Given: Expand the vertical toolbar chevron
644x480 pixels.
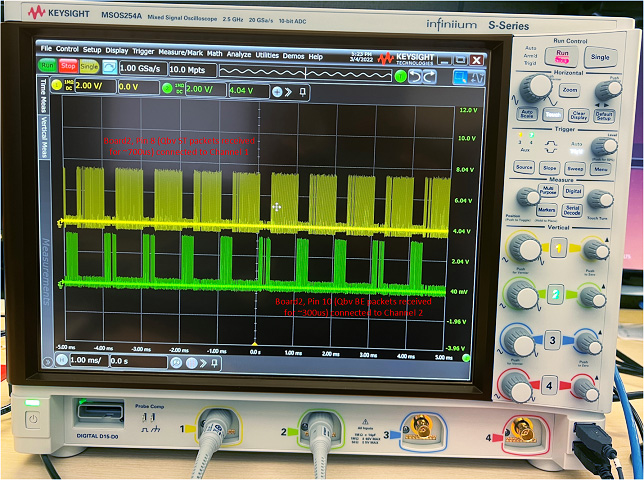Looking at the screenshot, I should [289, 92].
